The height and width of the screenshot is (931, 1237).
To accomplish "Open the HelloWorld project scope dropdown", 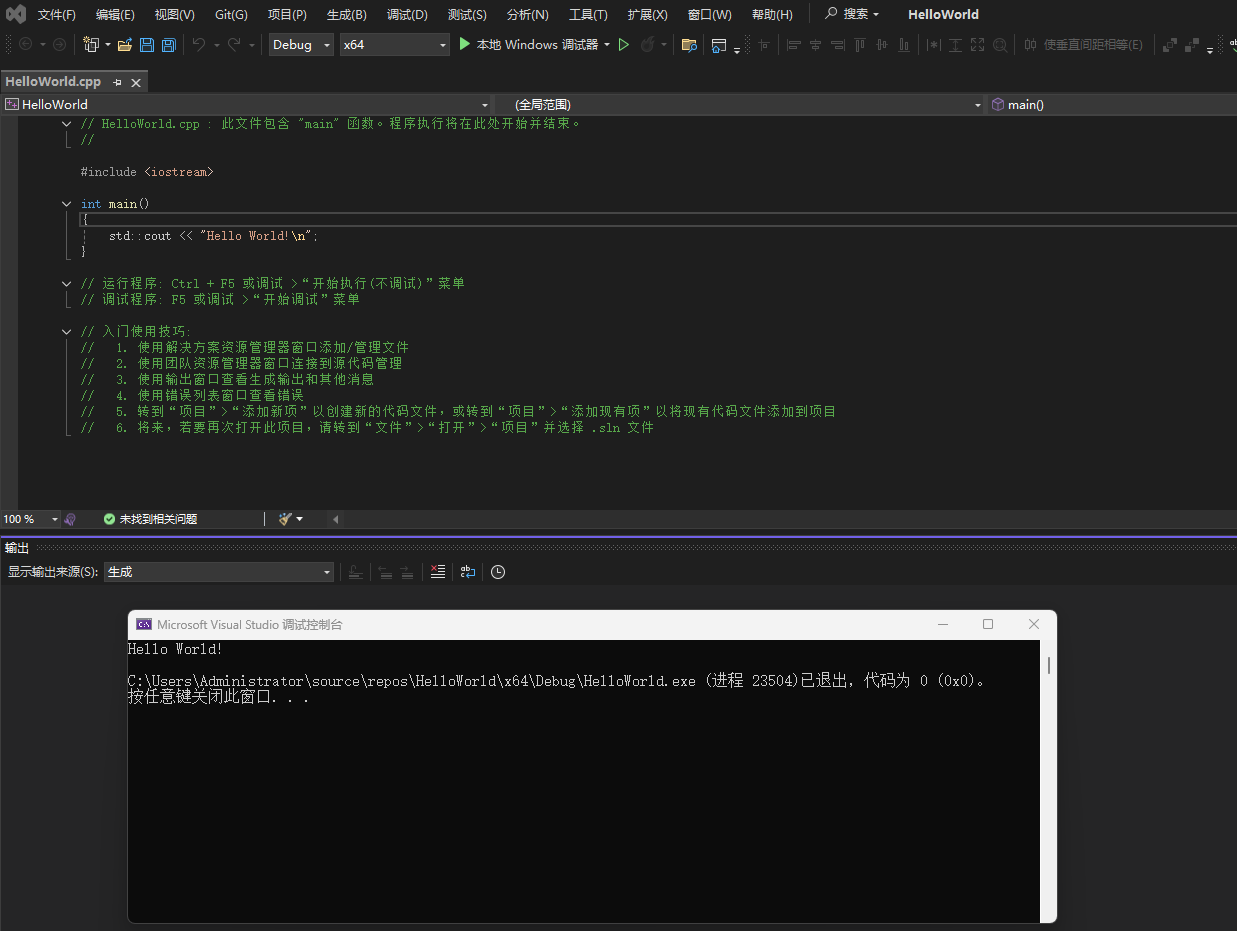I will click(247, 104).
